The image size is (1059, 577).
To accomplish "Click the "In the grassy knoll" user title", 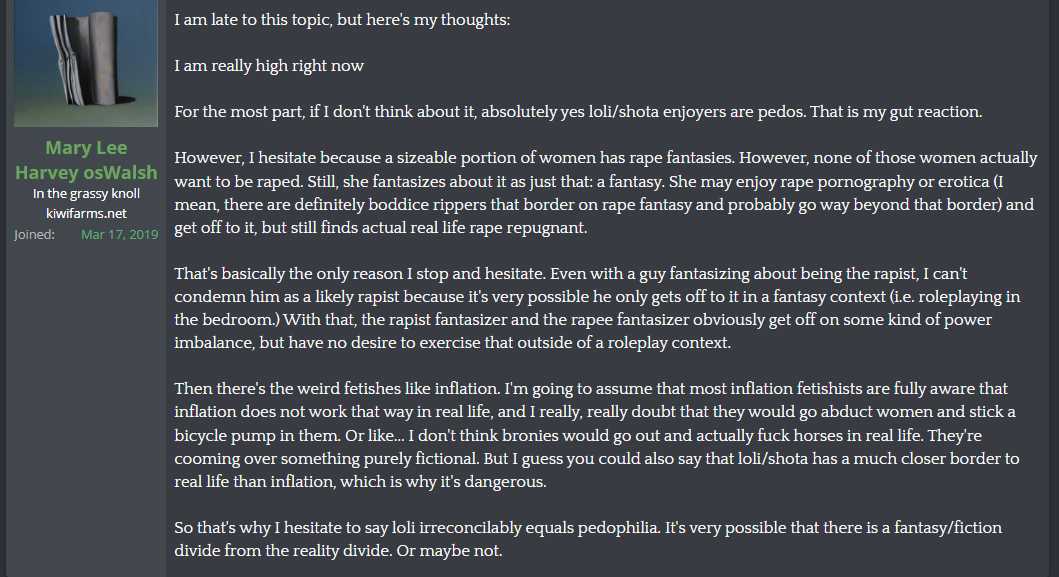I will [x=86, y=194].
